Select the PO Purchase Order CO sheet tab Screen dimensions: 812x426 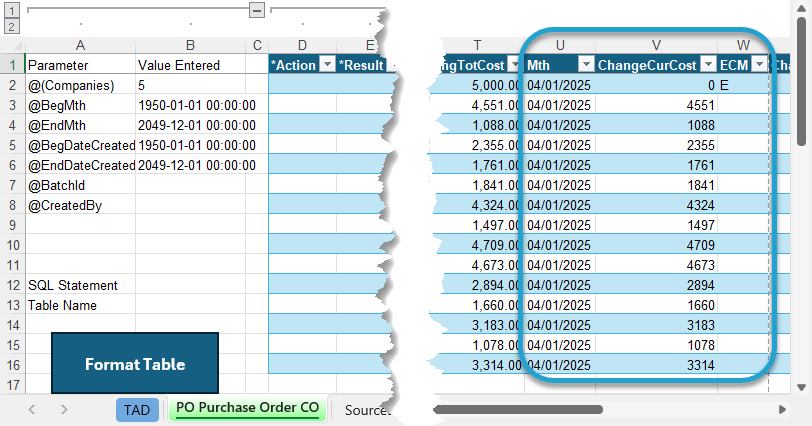point(248,408)
